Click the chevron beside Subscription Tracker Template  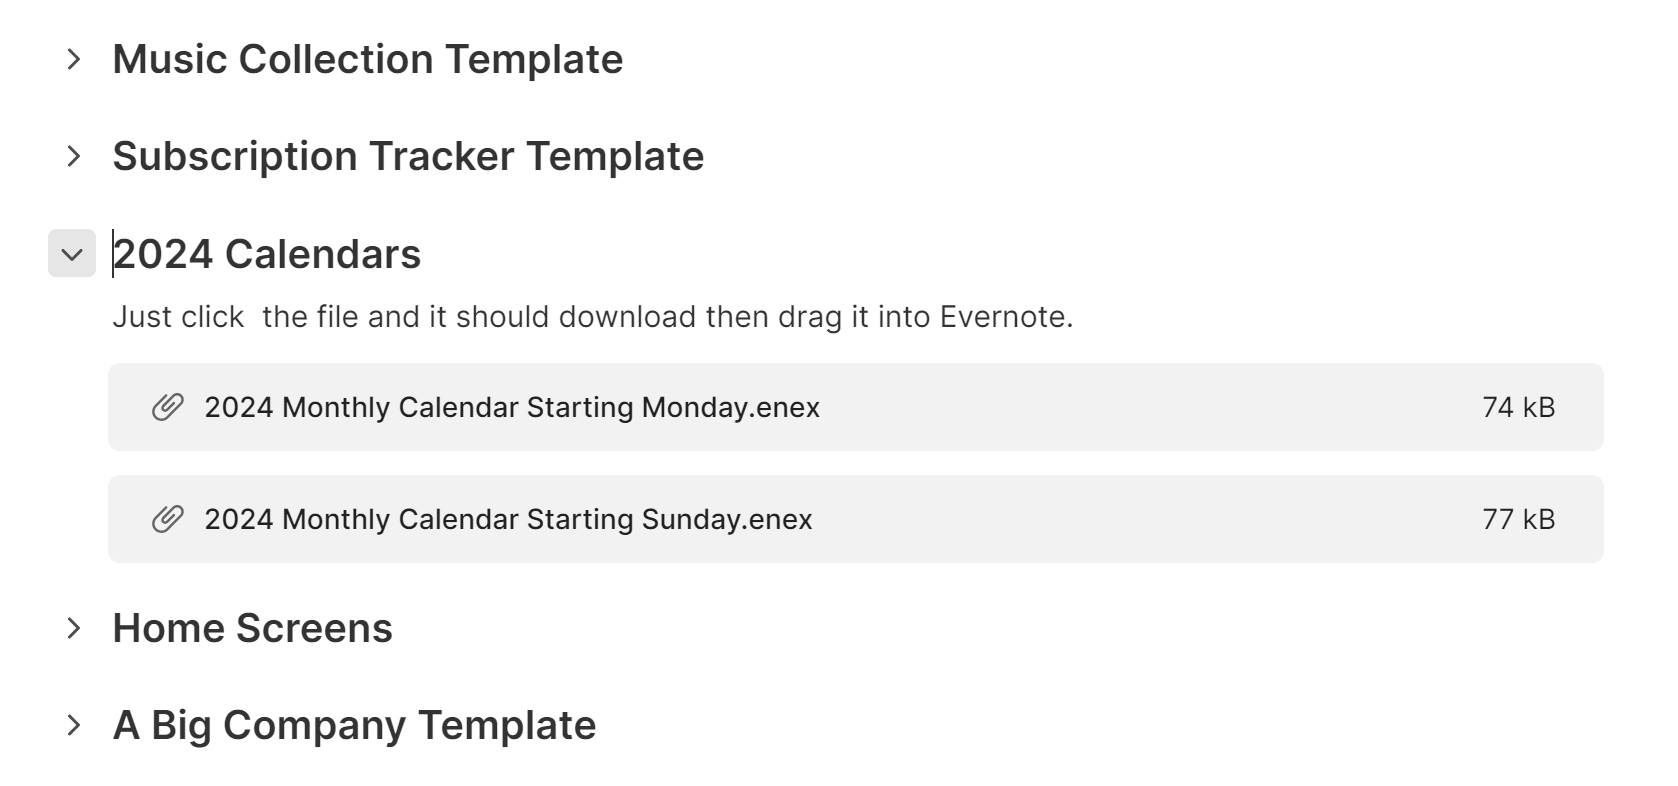coord(74,156)
